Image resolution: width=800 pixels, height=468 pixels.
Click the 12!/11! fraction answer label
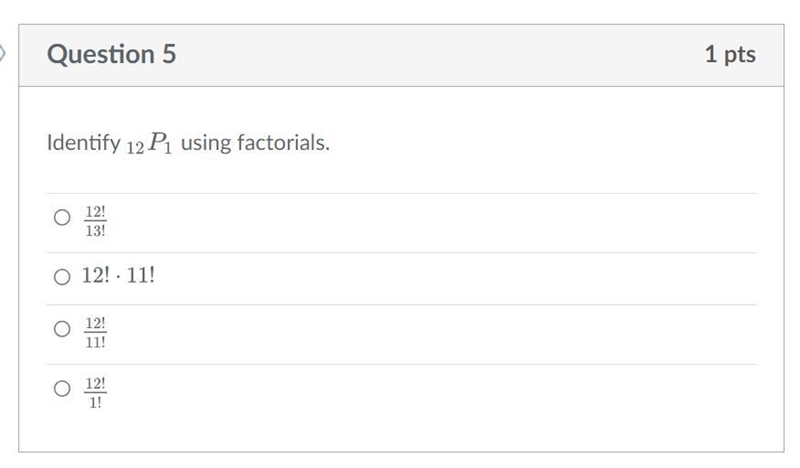click(95, 332)
